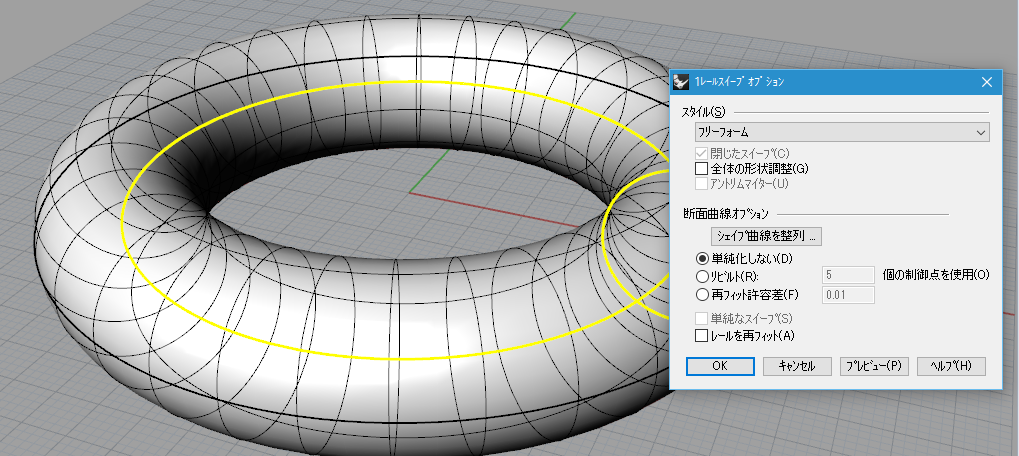1019x456 pixels.
Task: Click the キャンセル button
Action: click(797, 366)
